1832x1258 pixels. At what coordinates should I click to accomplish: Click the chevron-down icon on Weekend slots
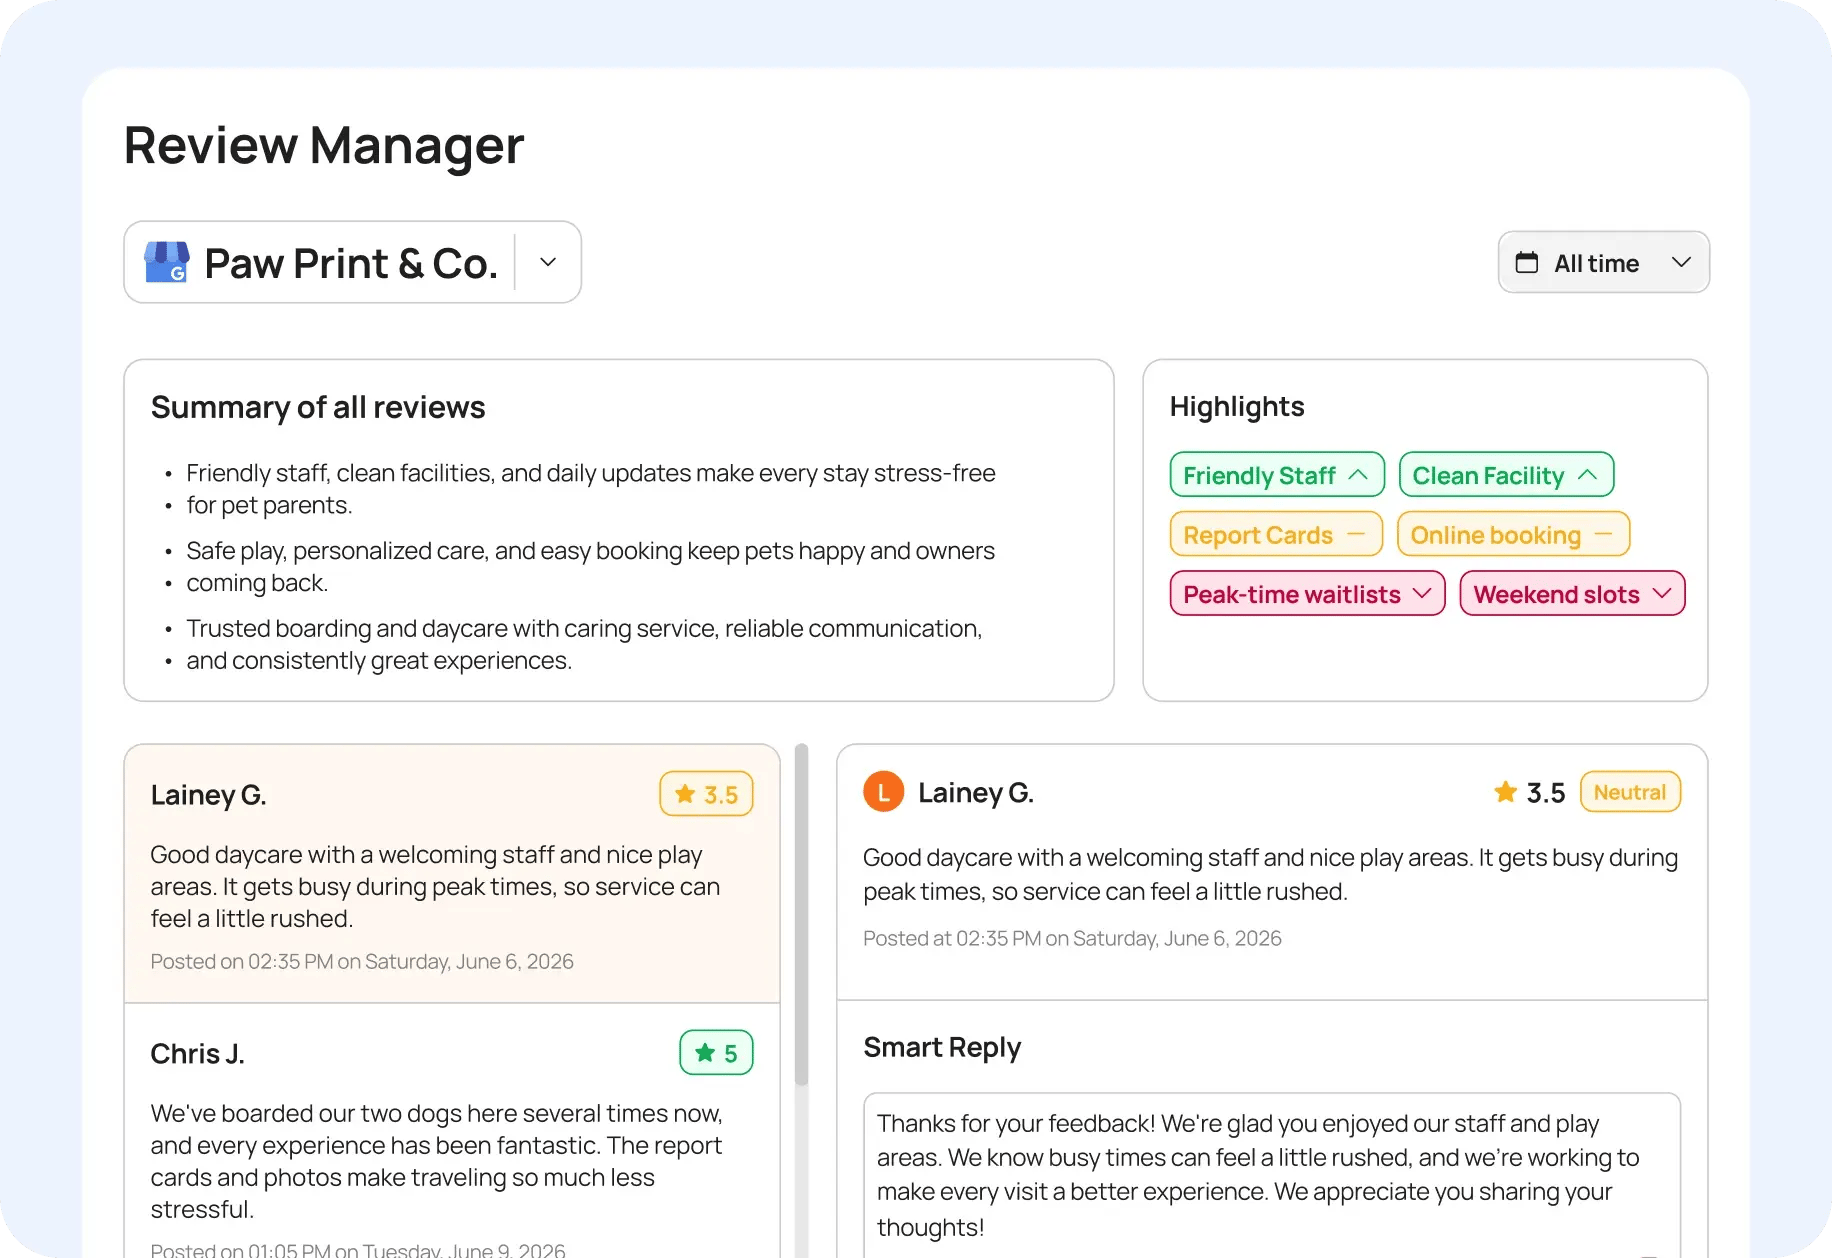tap(1662, 594)
